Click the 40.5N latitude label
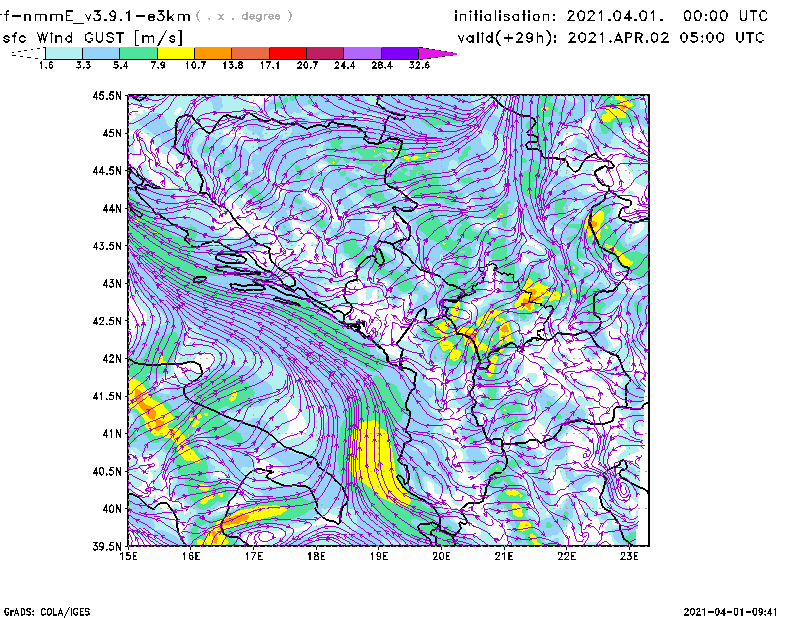The height and width of the screenshot is (618, 800). tap(107, 472)
